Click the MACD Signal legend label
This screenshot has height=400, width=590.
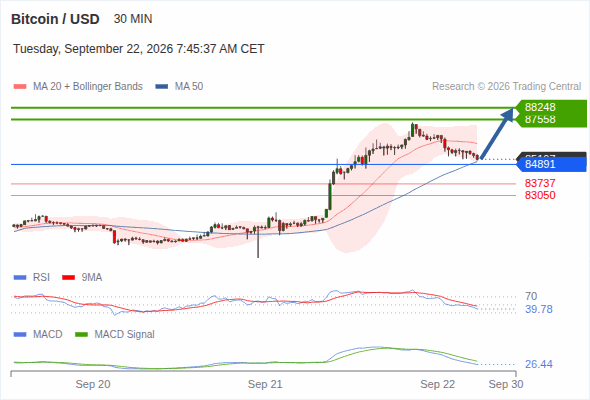pyautogui.click(x=124, y=335)
